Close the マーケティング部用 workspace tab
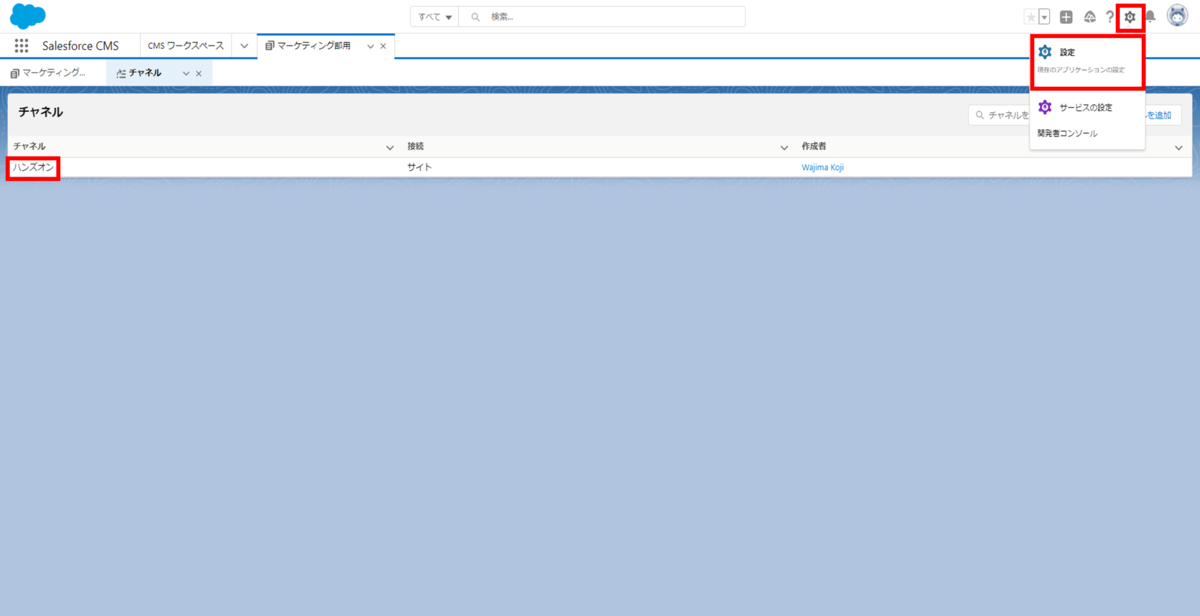Screen dimensions: 1200x616 383,46
